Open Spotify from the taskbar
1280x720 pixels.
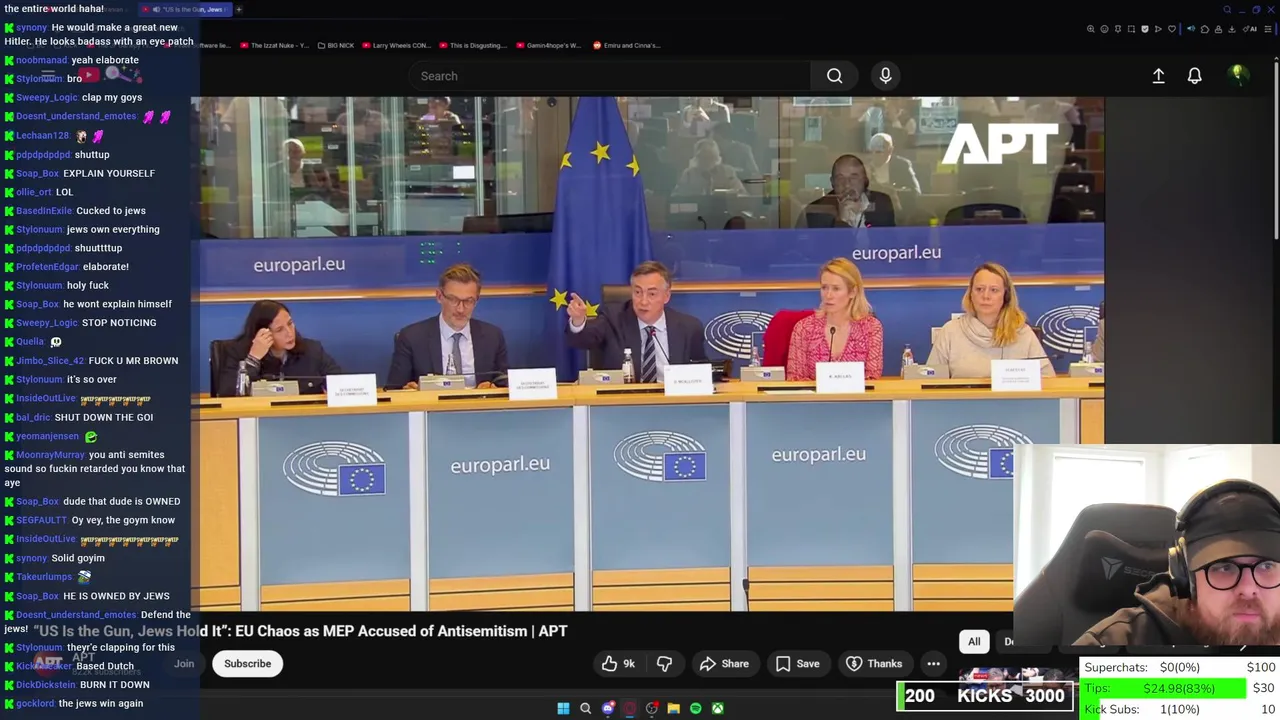(695, 708)
